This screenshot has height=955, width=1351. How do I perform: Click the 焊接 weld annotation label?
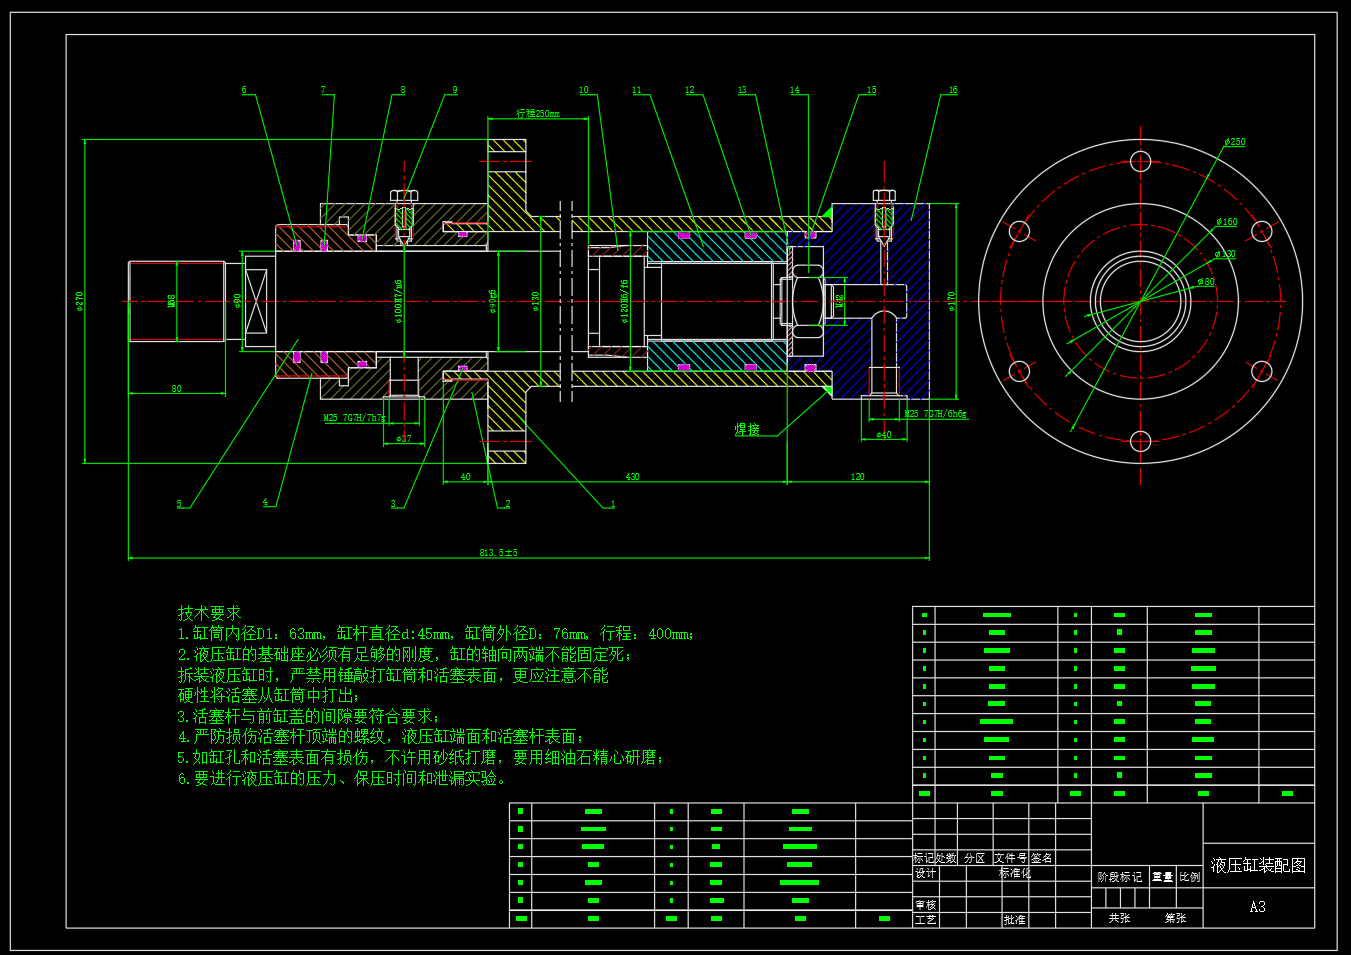747,429
